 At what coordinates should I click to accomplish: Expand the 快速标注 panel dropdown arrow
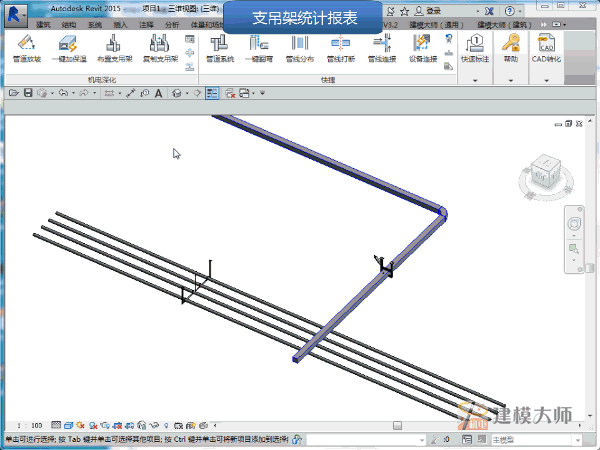(x=475, y=80)
